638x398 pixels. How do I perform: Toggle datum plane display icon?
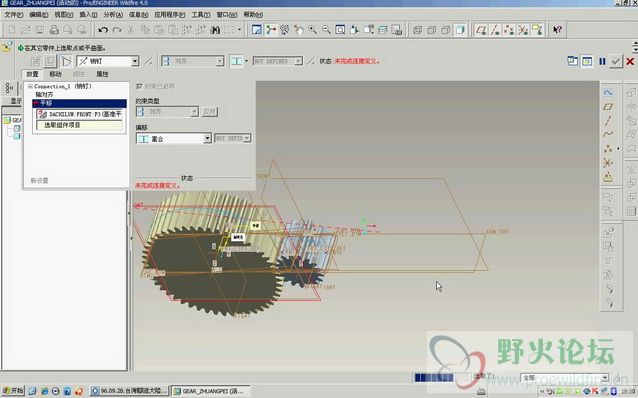481,30
